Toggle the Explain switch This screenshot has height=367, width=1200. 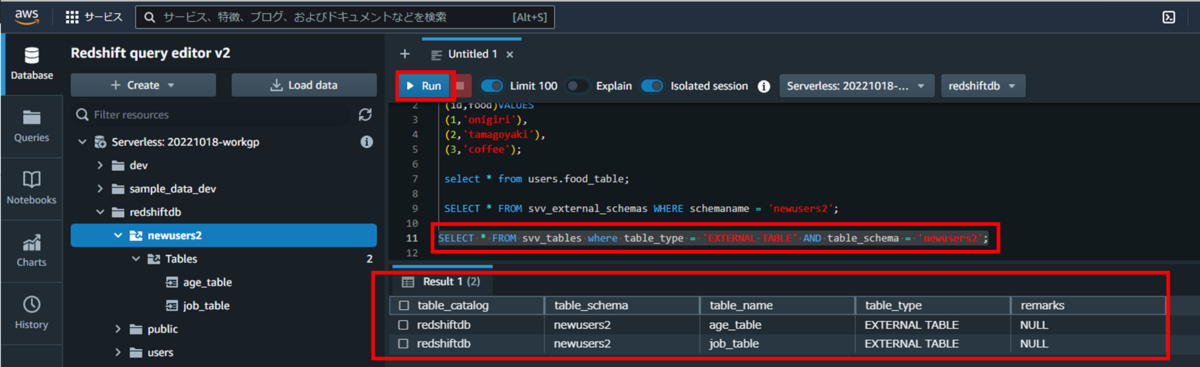(577, 86)
